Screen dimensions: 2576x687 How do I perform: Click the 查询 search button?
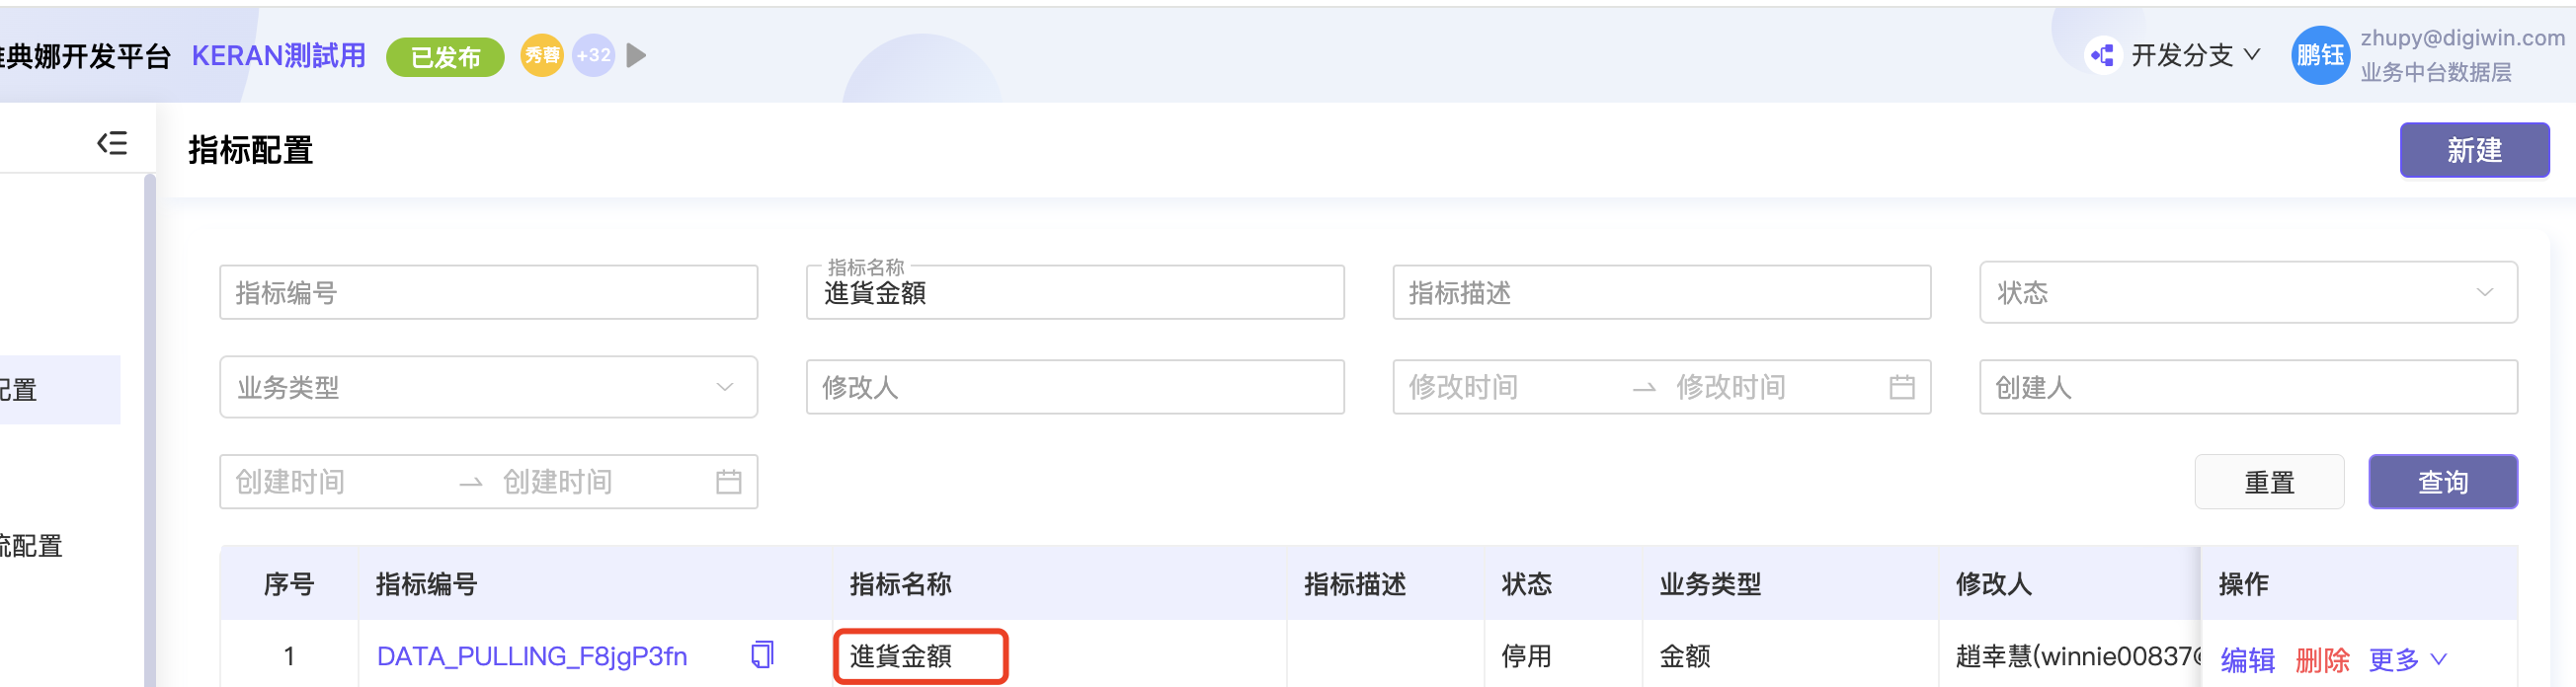[2442, 482]
